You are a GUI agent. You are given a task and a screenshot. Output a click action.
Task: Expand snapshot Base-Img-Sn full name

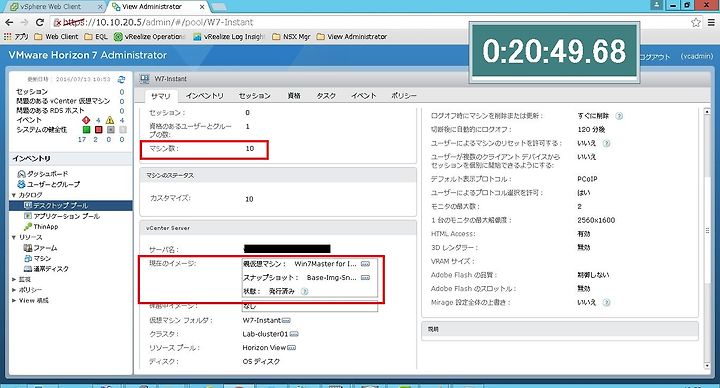coord(365,278)
